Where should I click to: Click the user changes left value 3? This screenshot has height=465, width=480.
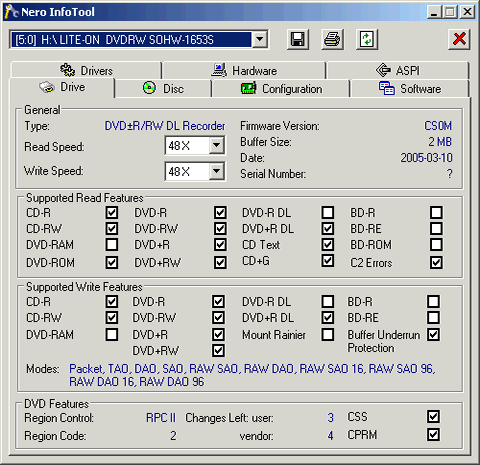(x=330, y=418)
